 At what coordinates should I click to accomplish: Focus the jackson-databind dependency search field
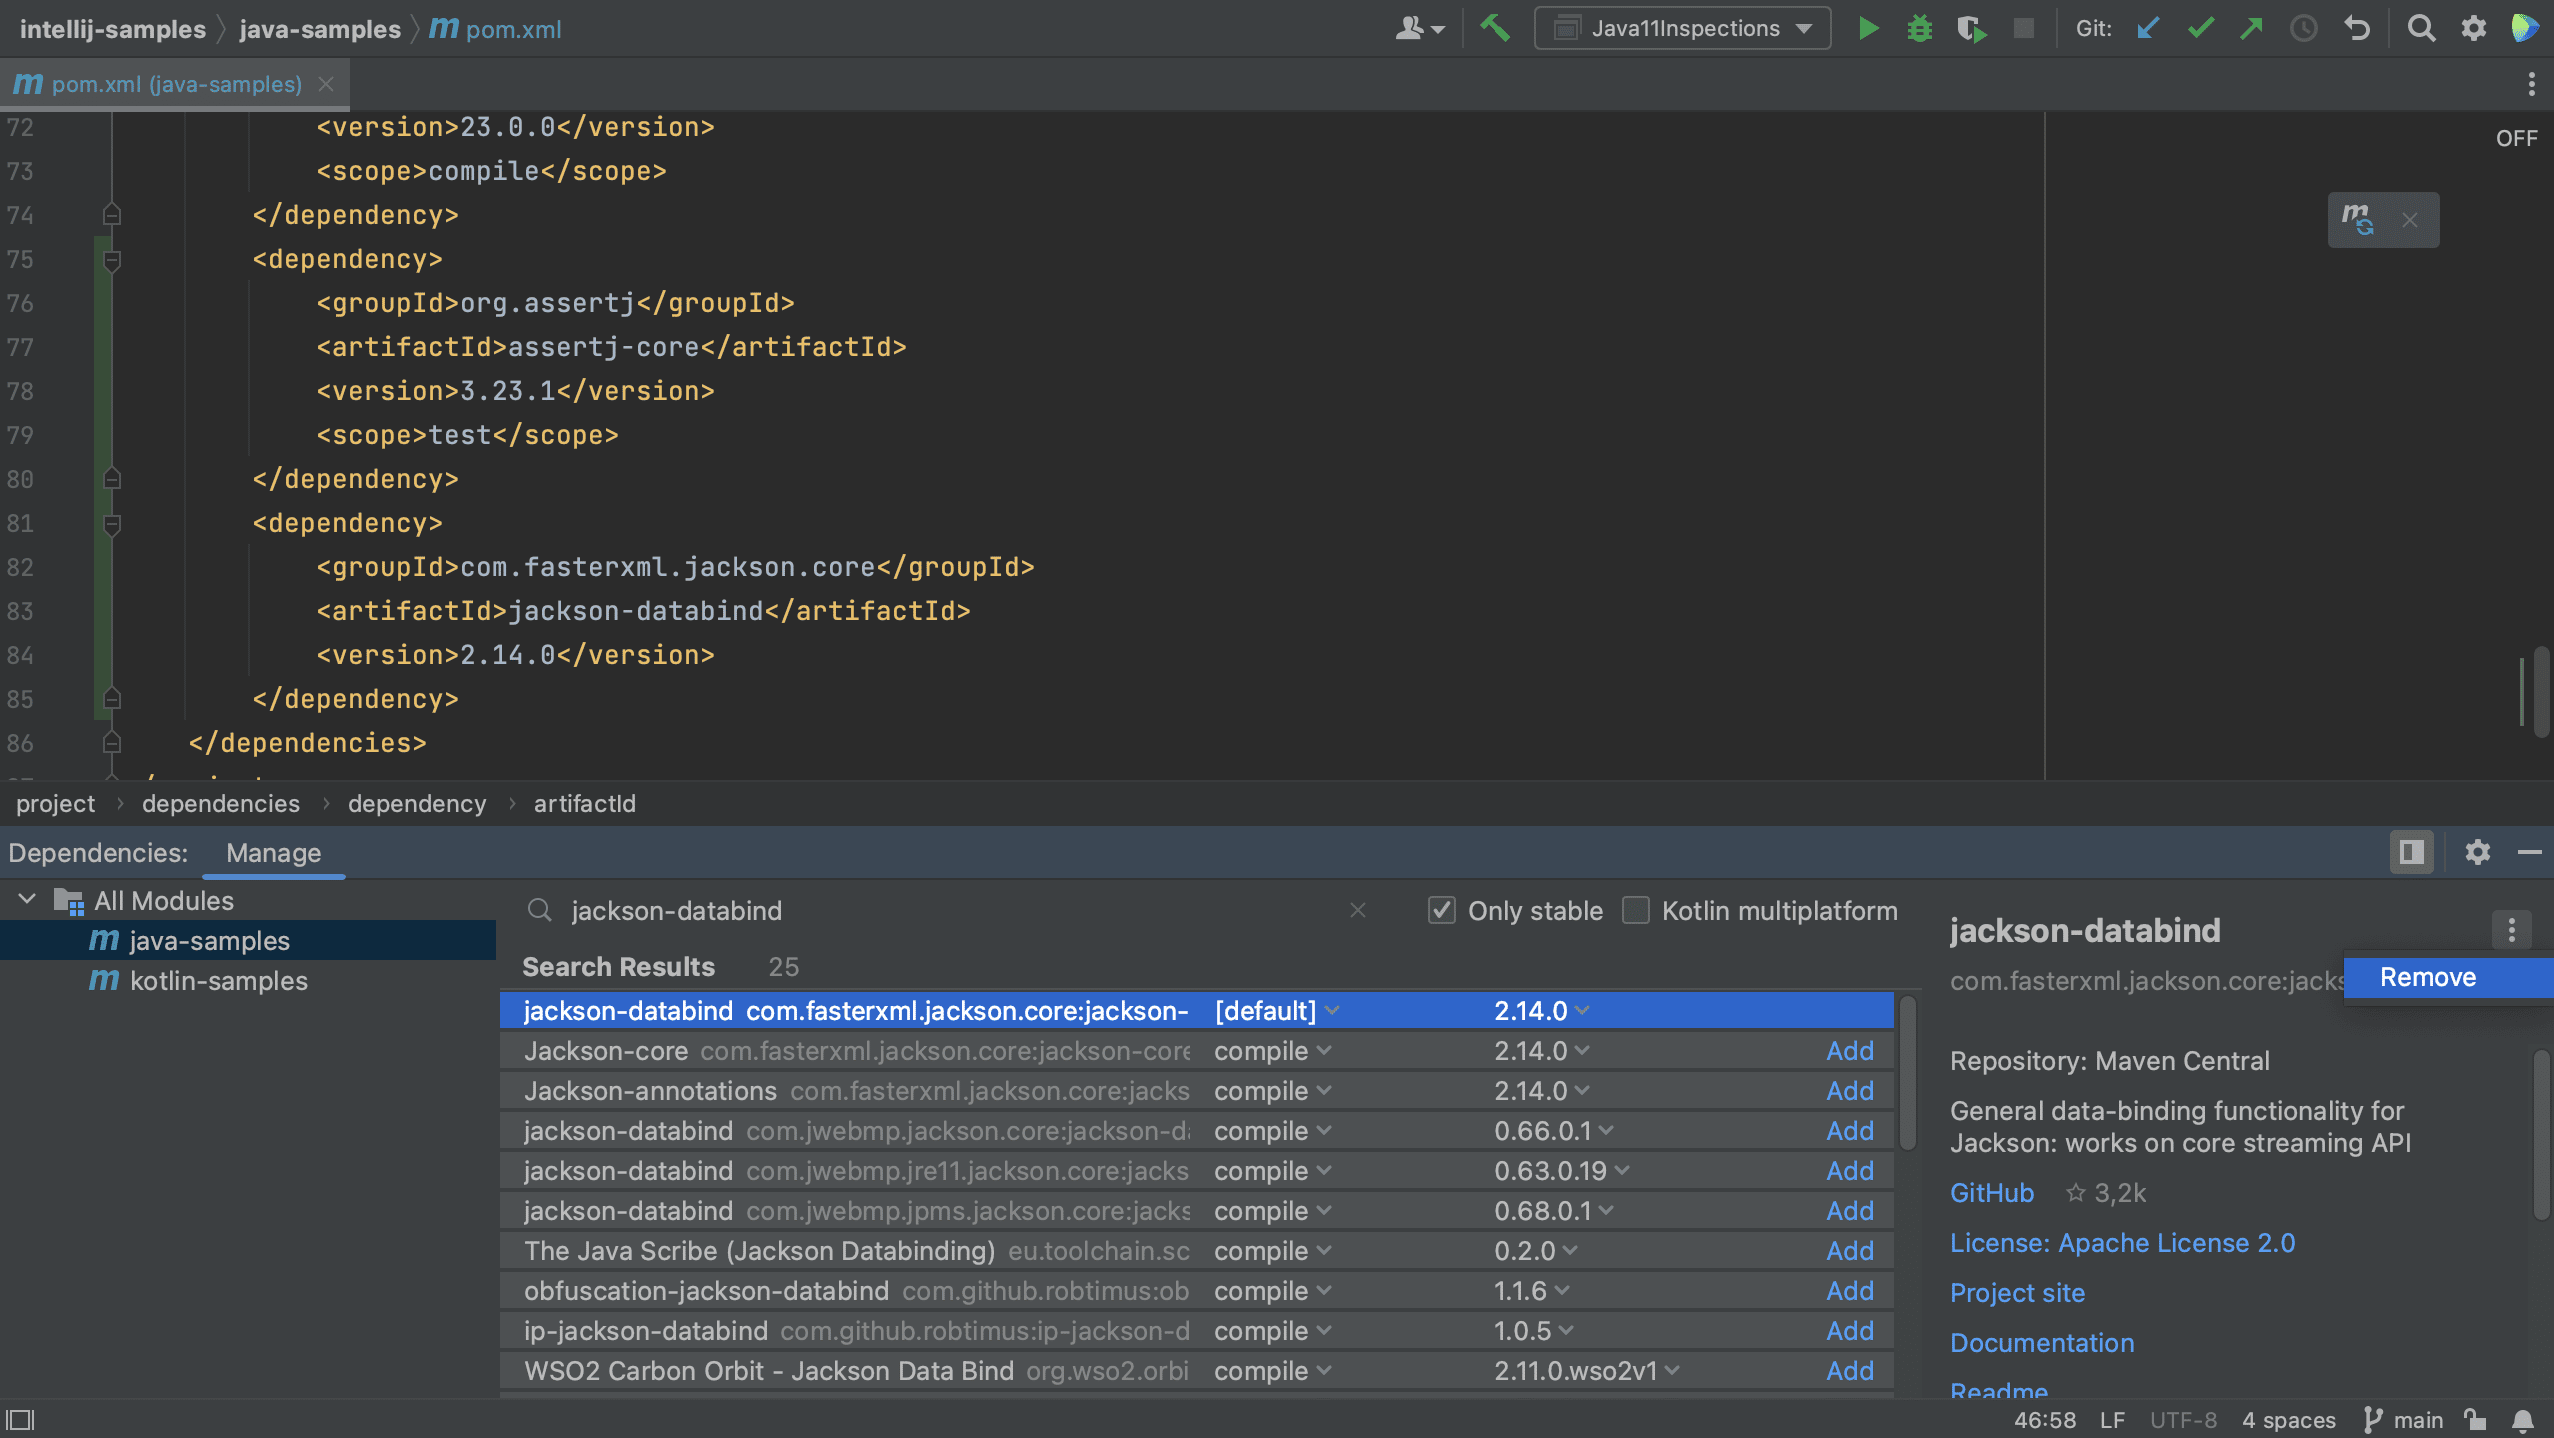[x=950, y=910]
